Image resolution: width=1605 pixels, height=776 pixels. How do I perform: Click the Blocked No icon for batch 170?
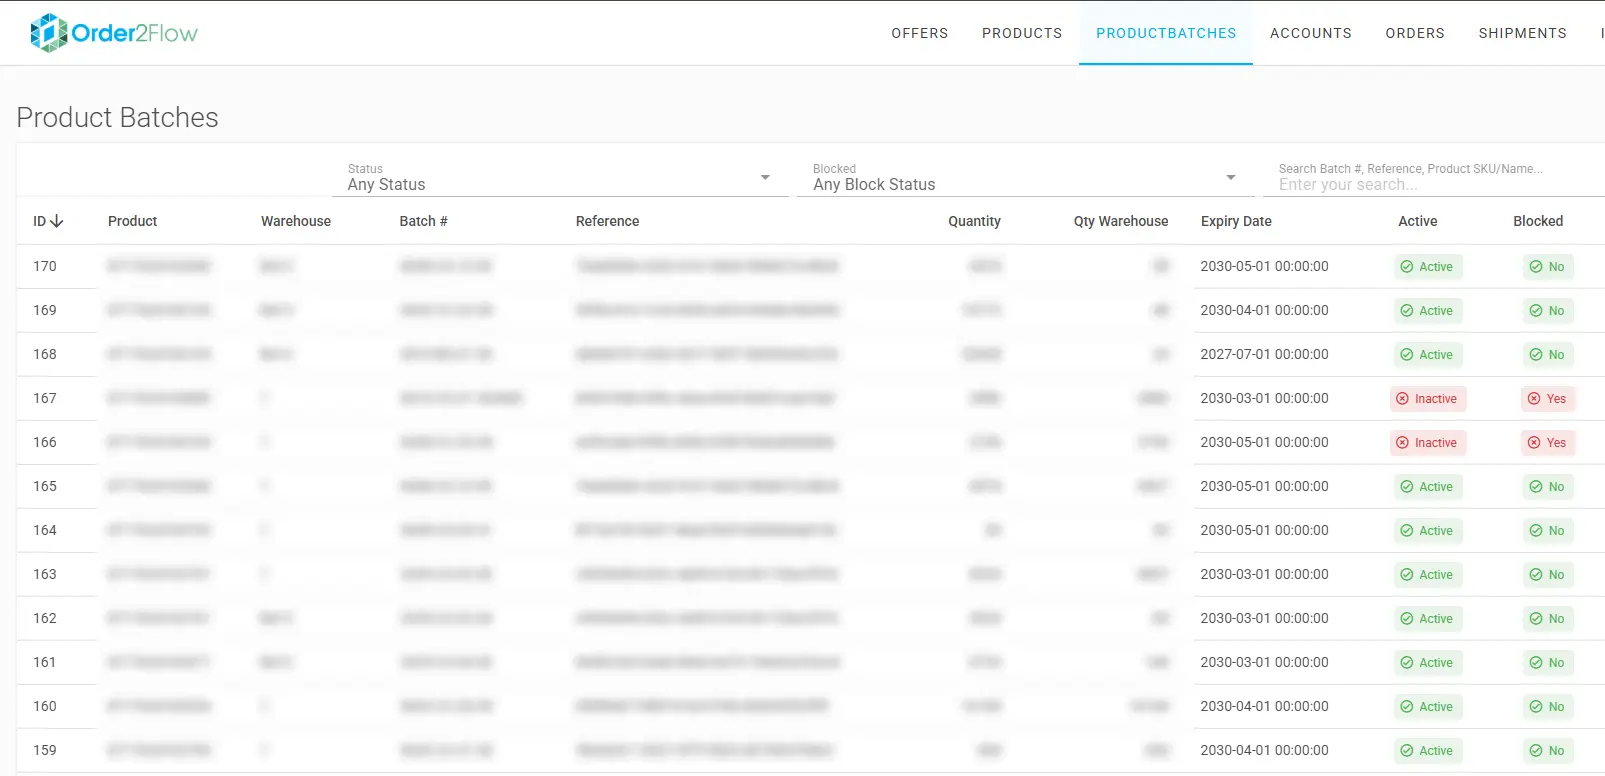point(1536,267)
